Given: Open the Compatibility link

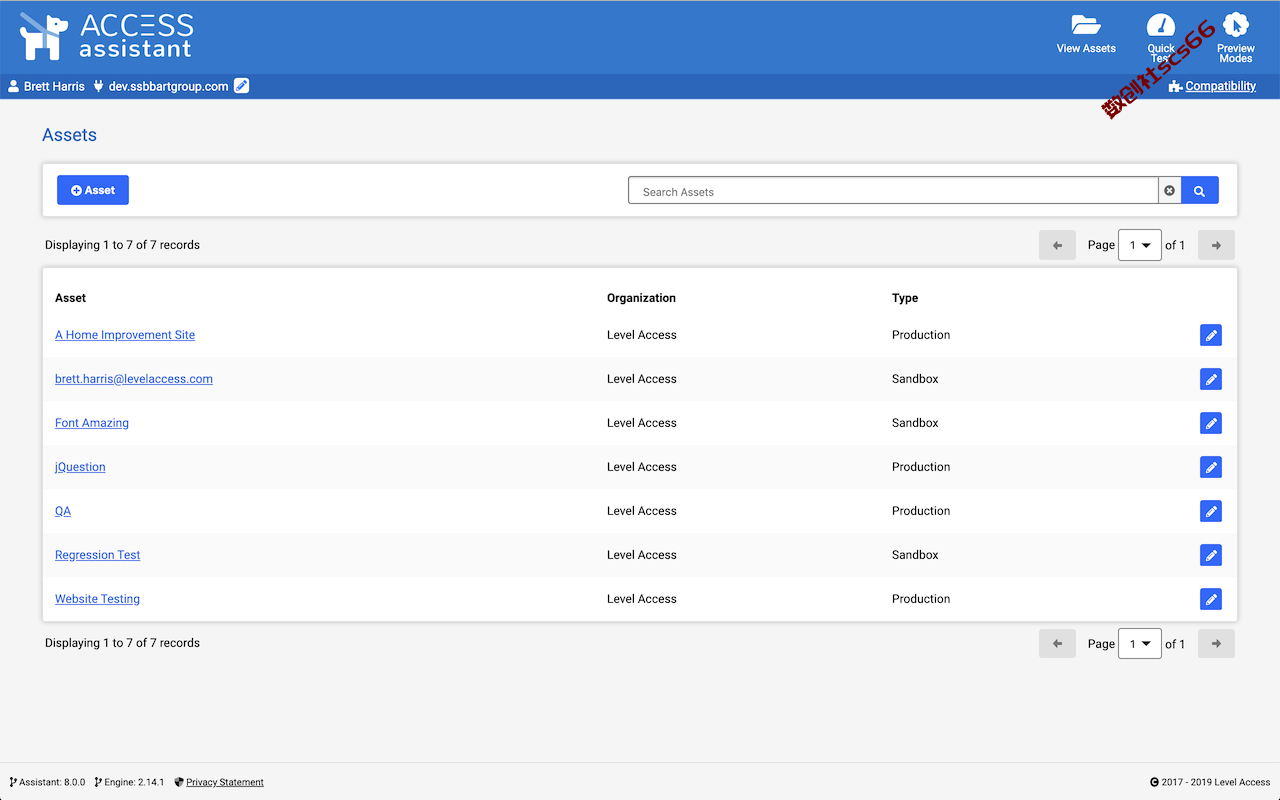Looking at the screenshot, I should 1220,86.
